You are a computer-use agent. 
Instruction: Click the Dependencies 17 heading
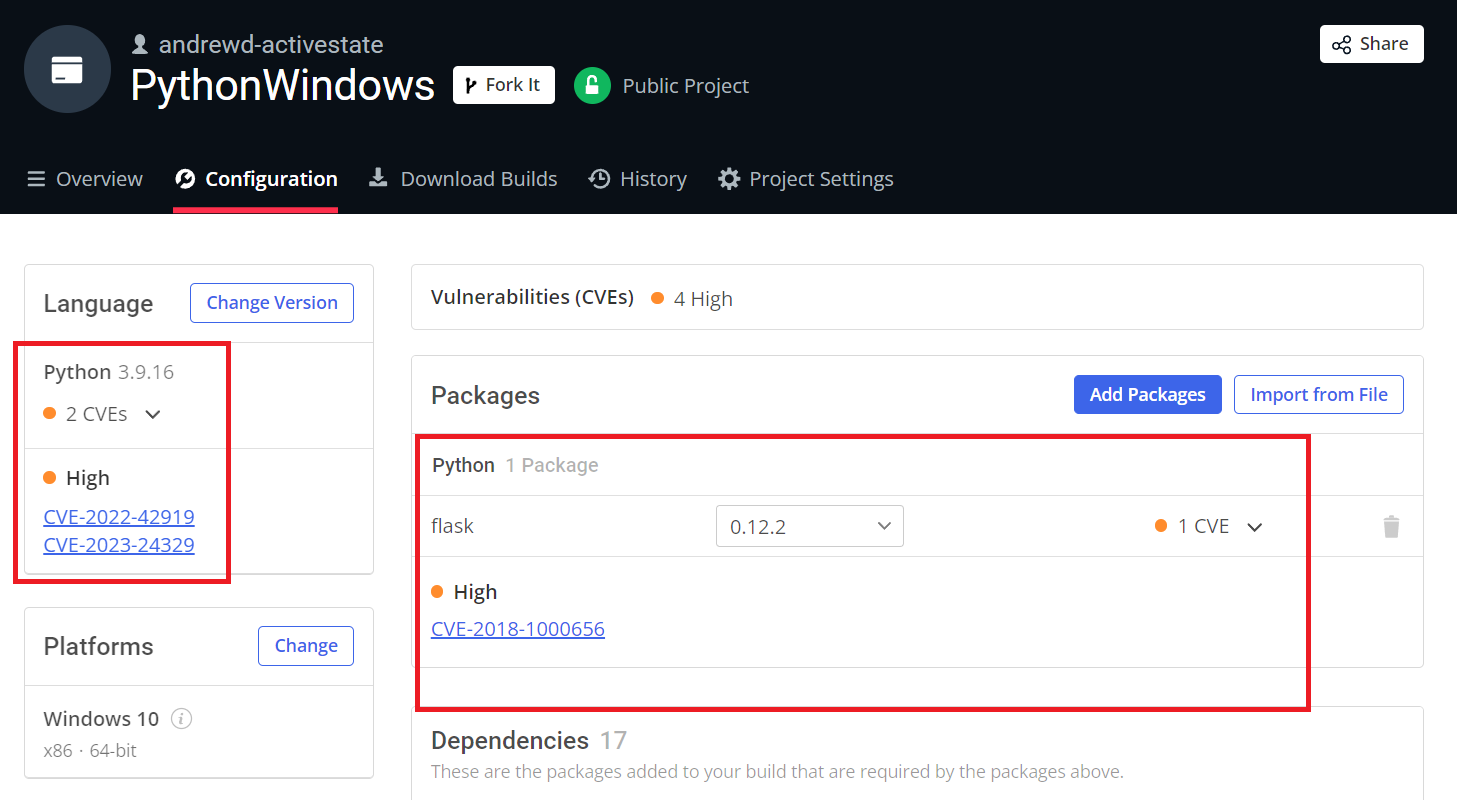tap(529, 740)
